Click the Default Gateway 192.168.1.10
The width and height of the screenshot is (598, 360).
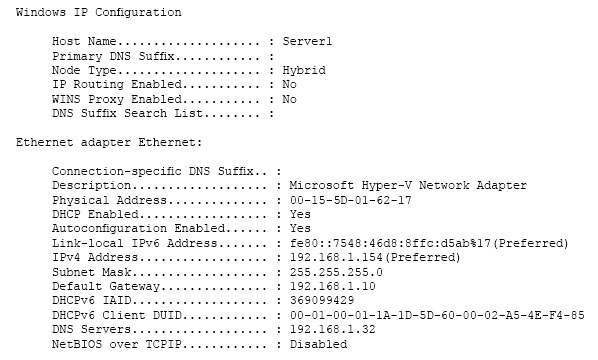tap(333, 286)
